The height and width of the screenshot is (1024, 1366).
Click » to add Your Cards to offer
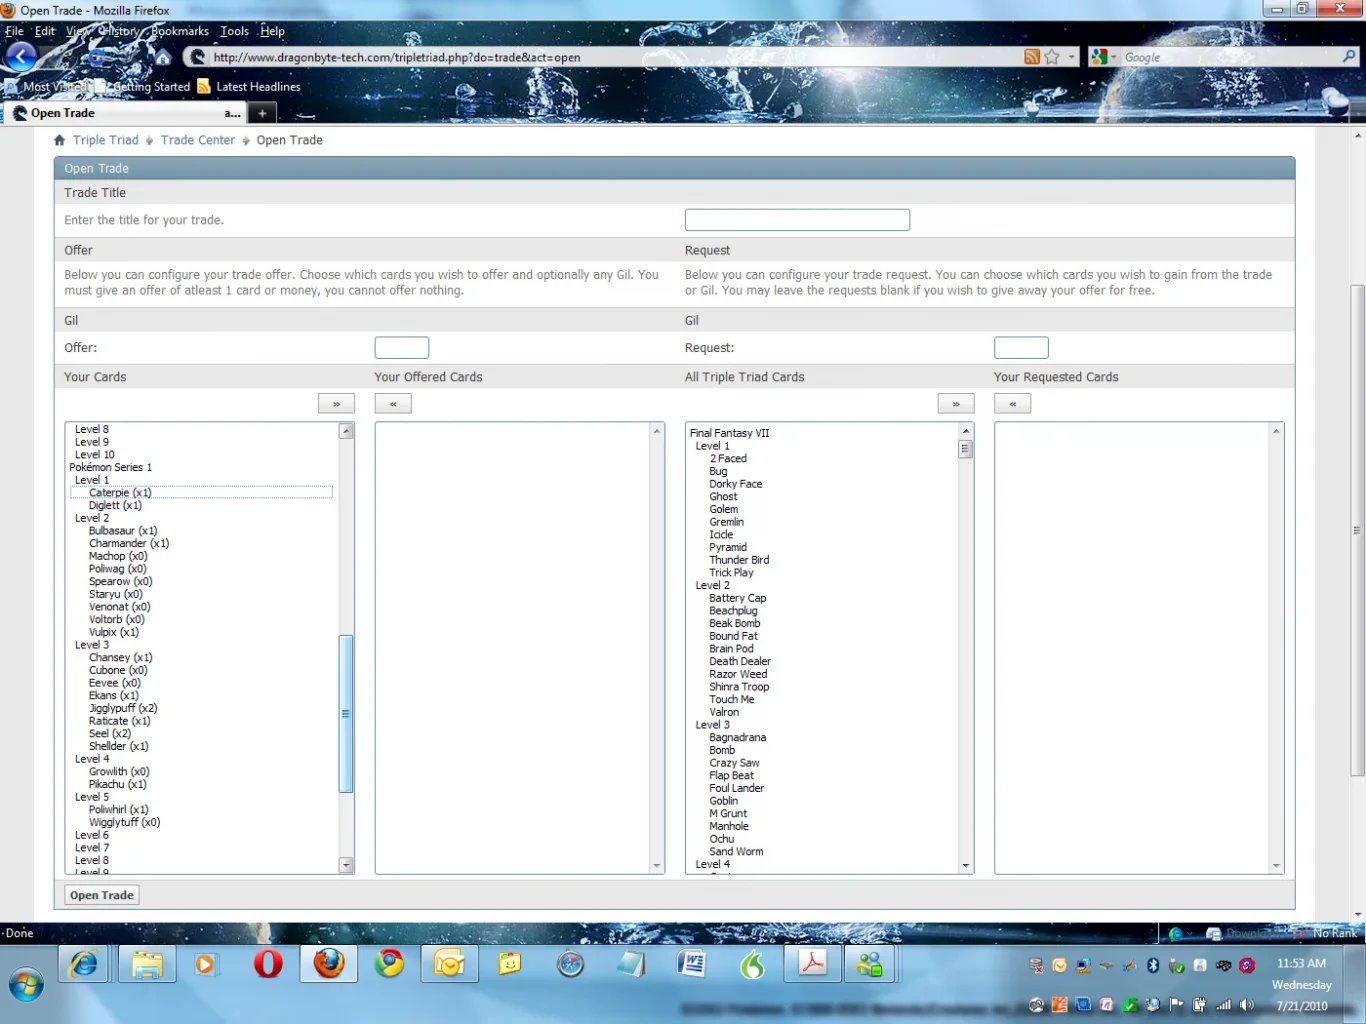click(x=336, y=403)
